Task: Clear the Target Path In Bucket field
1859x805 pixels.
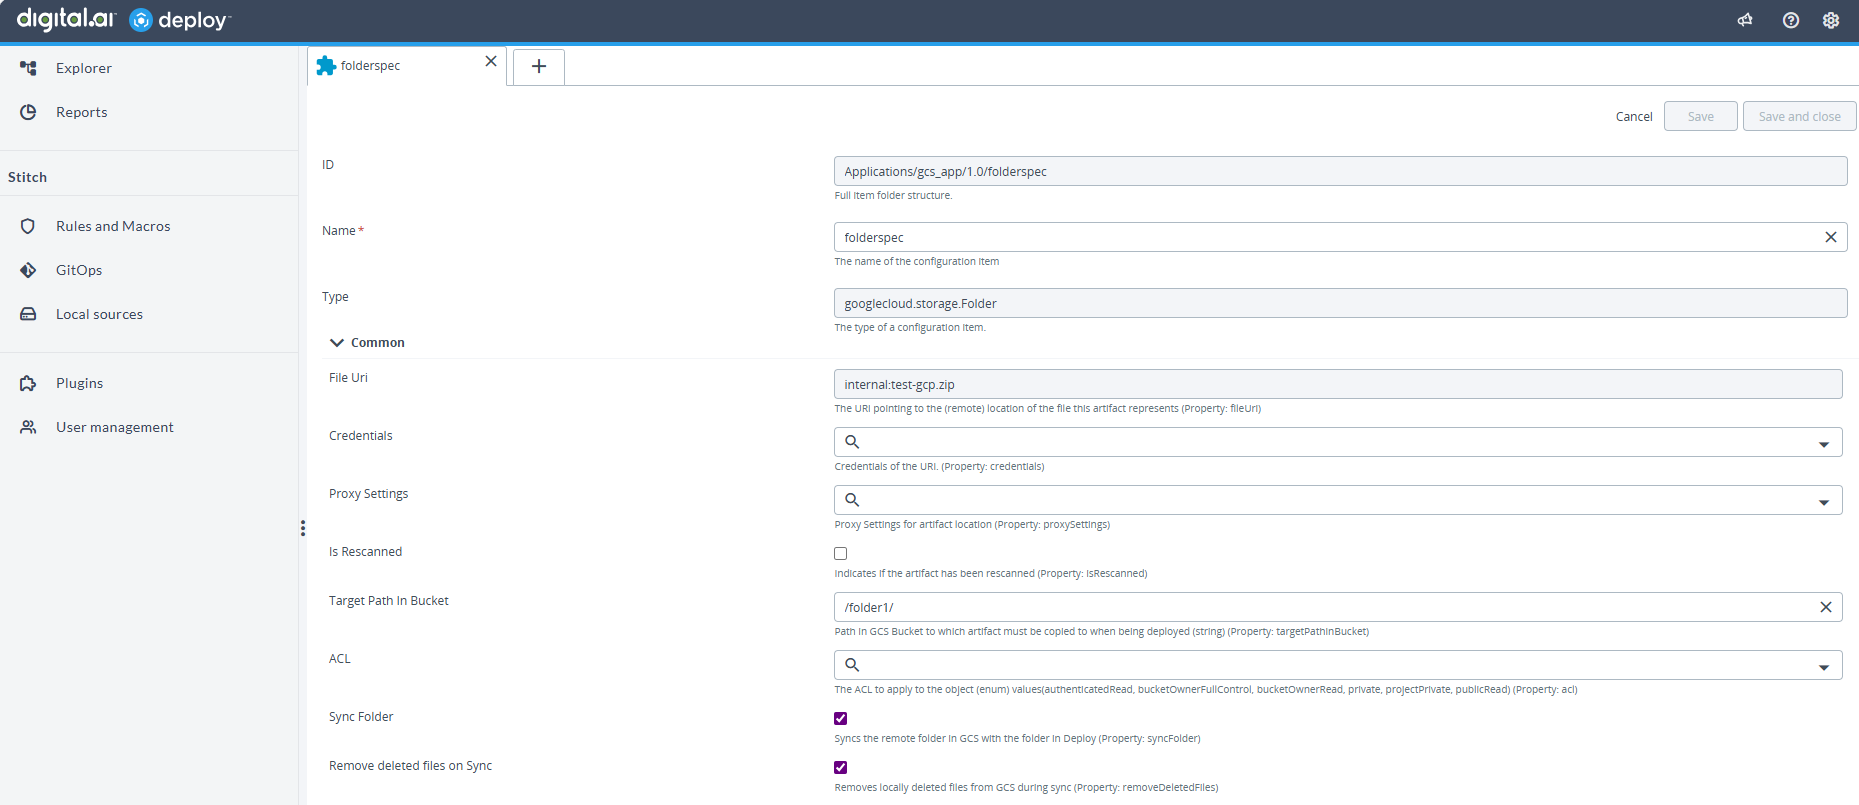Action: pyautogui.click(x=1826, y=607)
